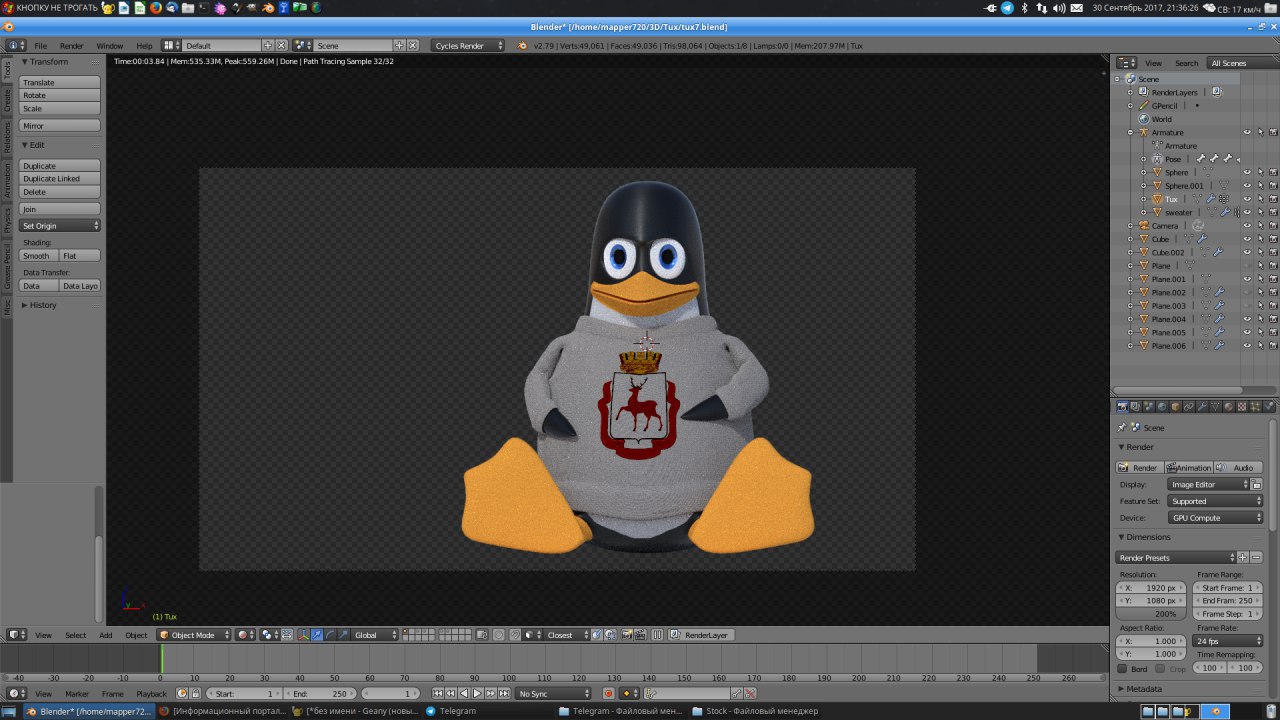The height and width of the screenshot is (720, 1280).
Task: Toggle the lock interface icon beside Display
Action: (1256, 485)
